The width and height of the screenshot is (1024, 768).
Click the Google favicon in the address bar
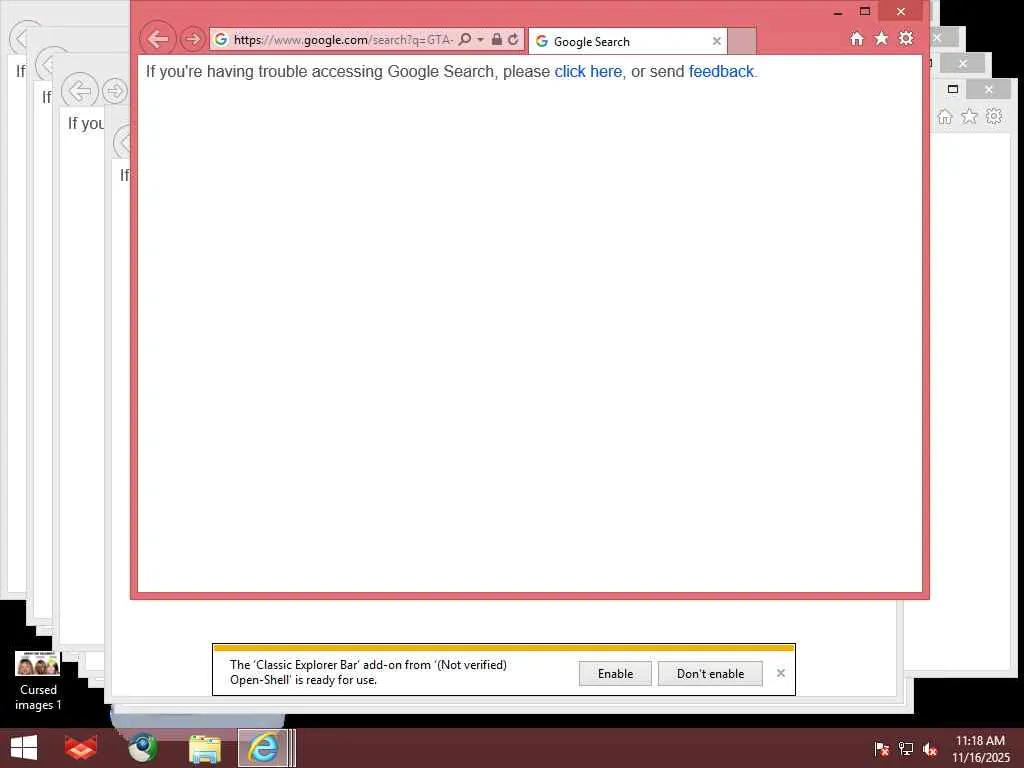click(x=221, y=39)
